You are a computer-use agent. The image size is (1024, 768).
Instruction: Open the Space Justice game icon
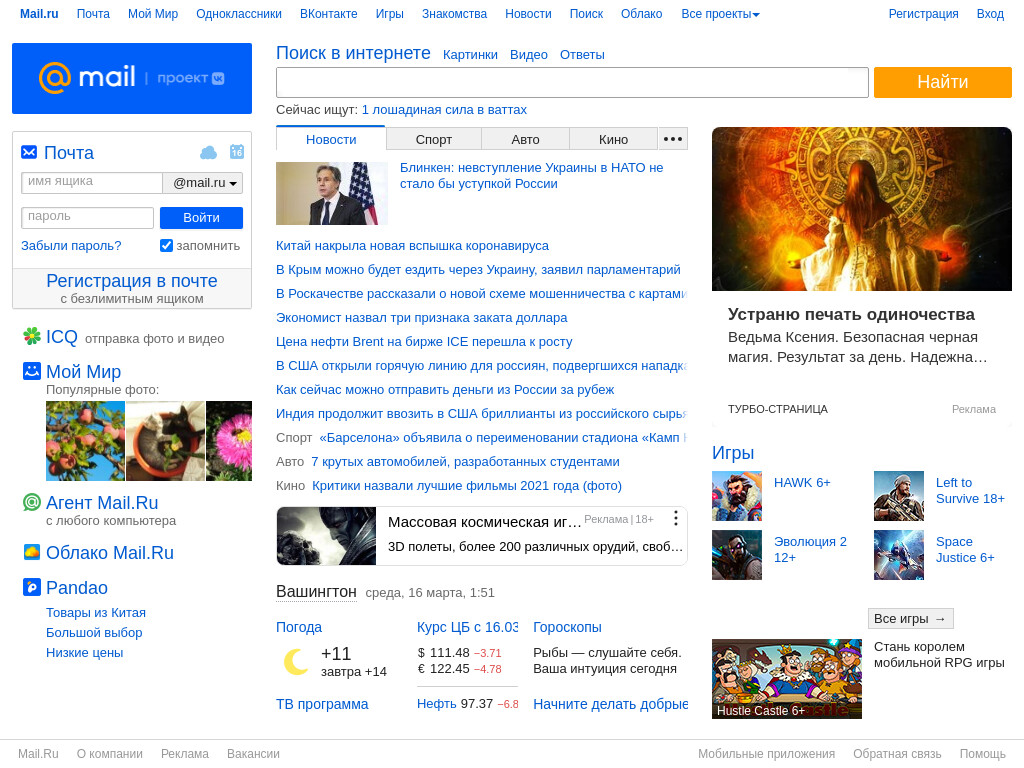pos(899,555)
